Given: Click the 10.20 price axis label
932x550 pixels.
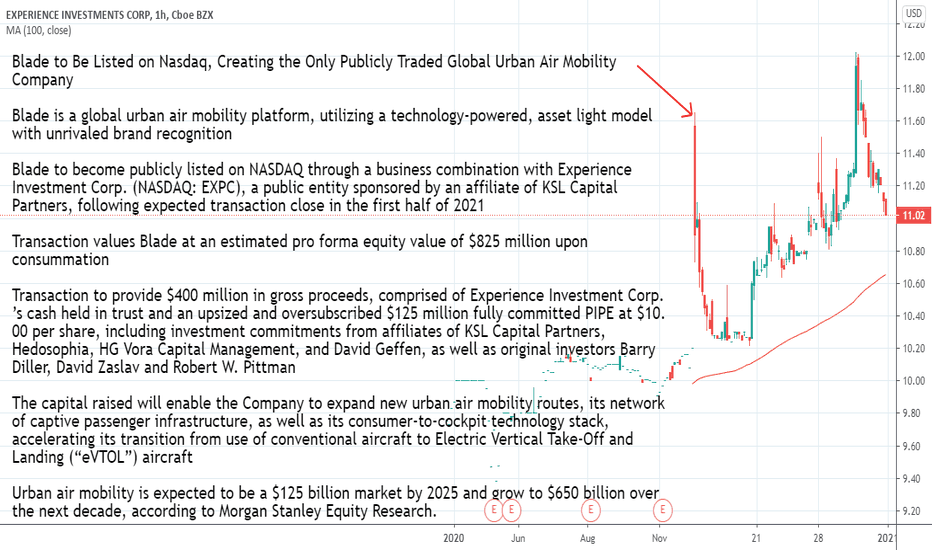Looking at the screenshot, I should 914,348.
